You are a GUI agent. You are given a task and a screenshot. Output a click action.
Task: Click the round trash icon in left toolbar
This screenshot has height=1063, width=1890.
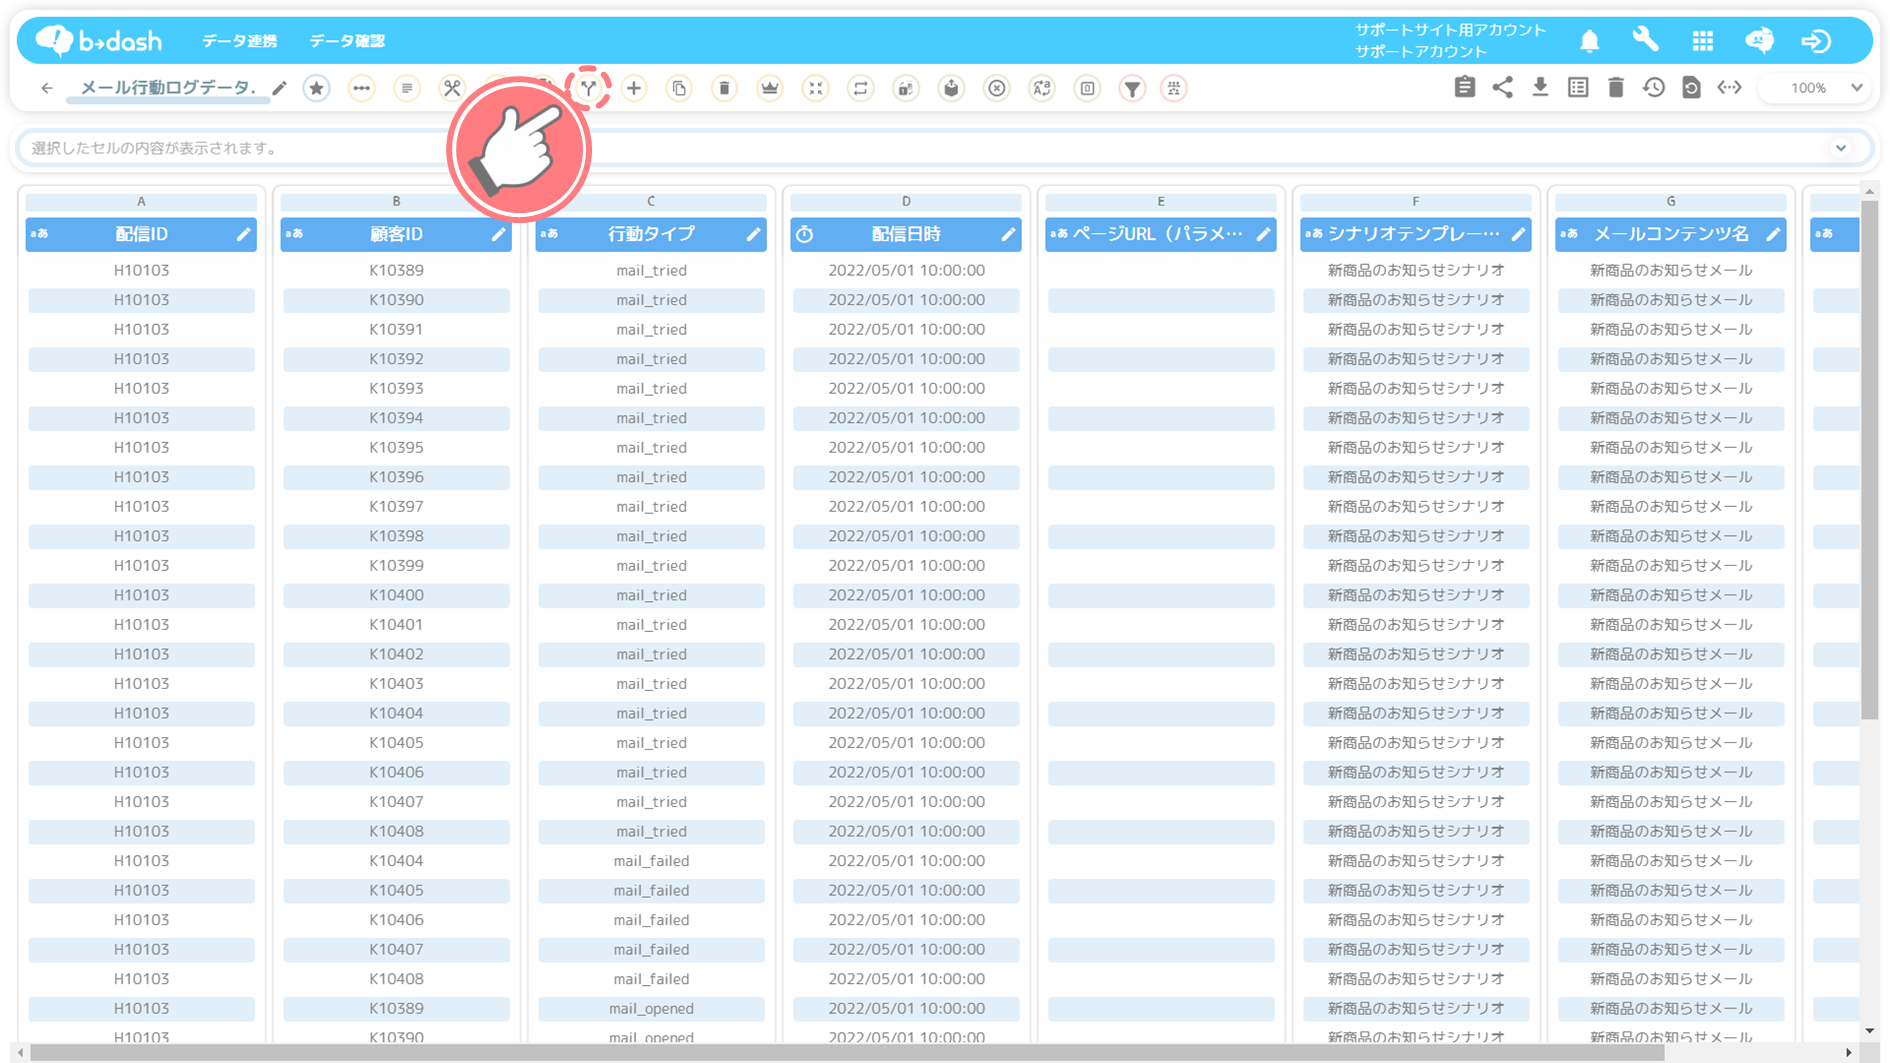725,88
